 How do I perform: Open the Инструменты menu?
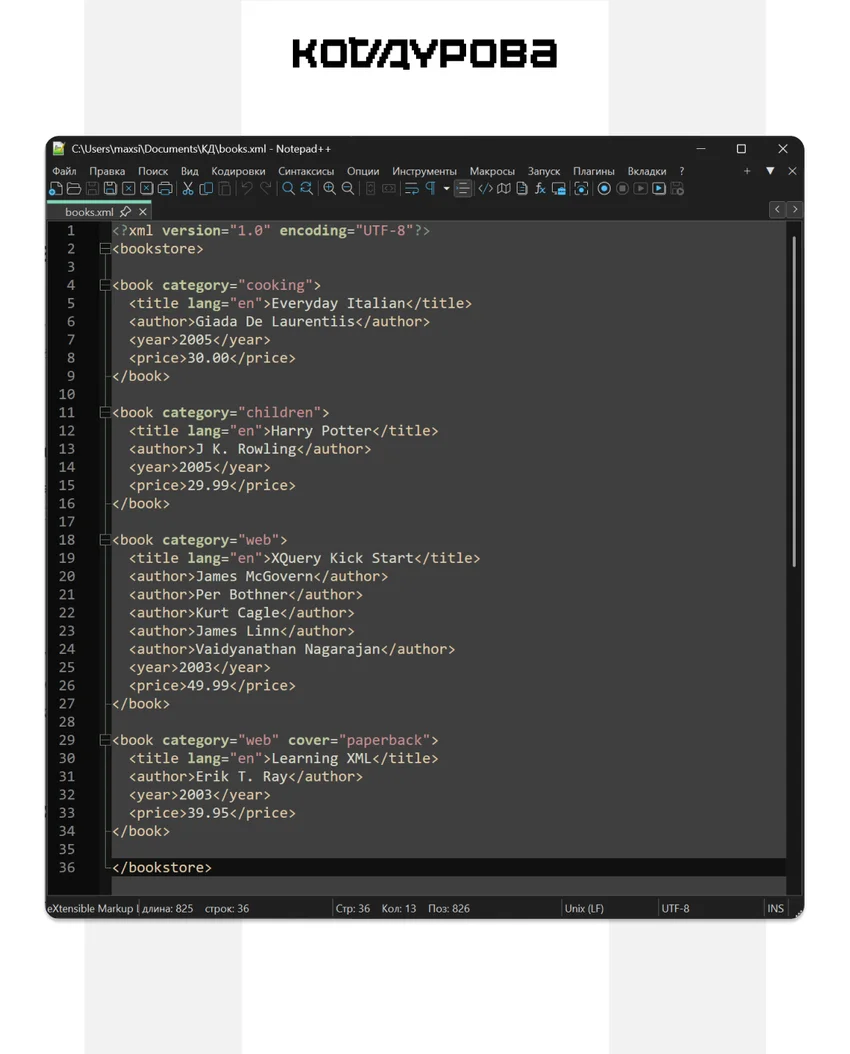point(424,171)
